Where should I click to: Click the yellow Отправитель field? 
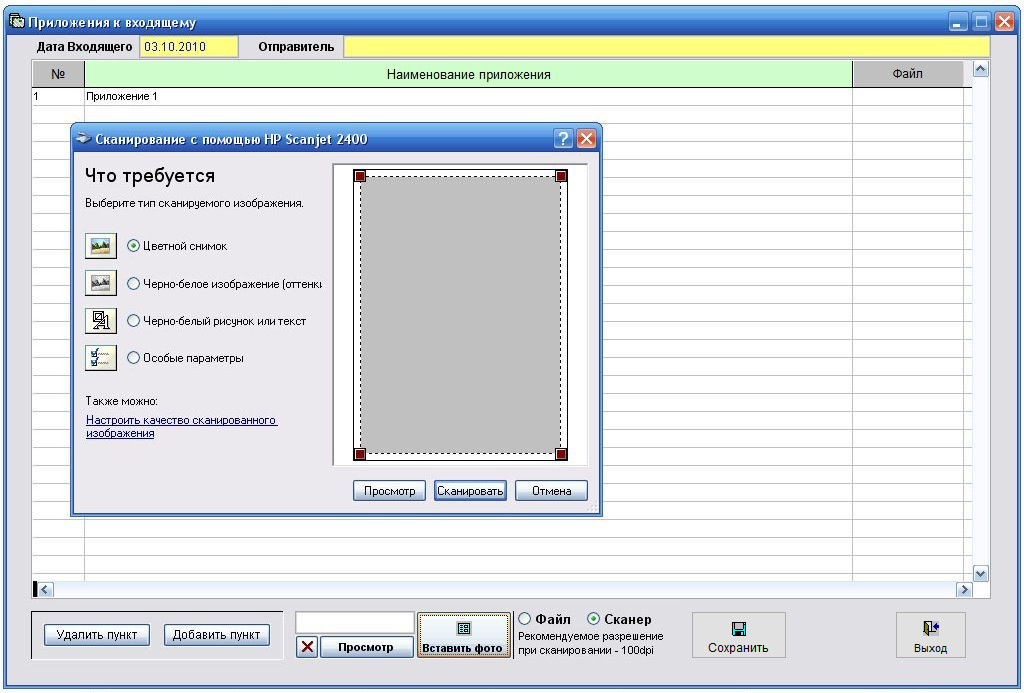(x=667, y=46)
